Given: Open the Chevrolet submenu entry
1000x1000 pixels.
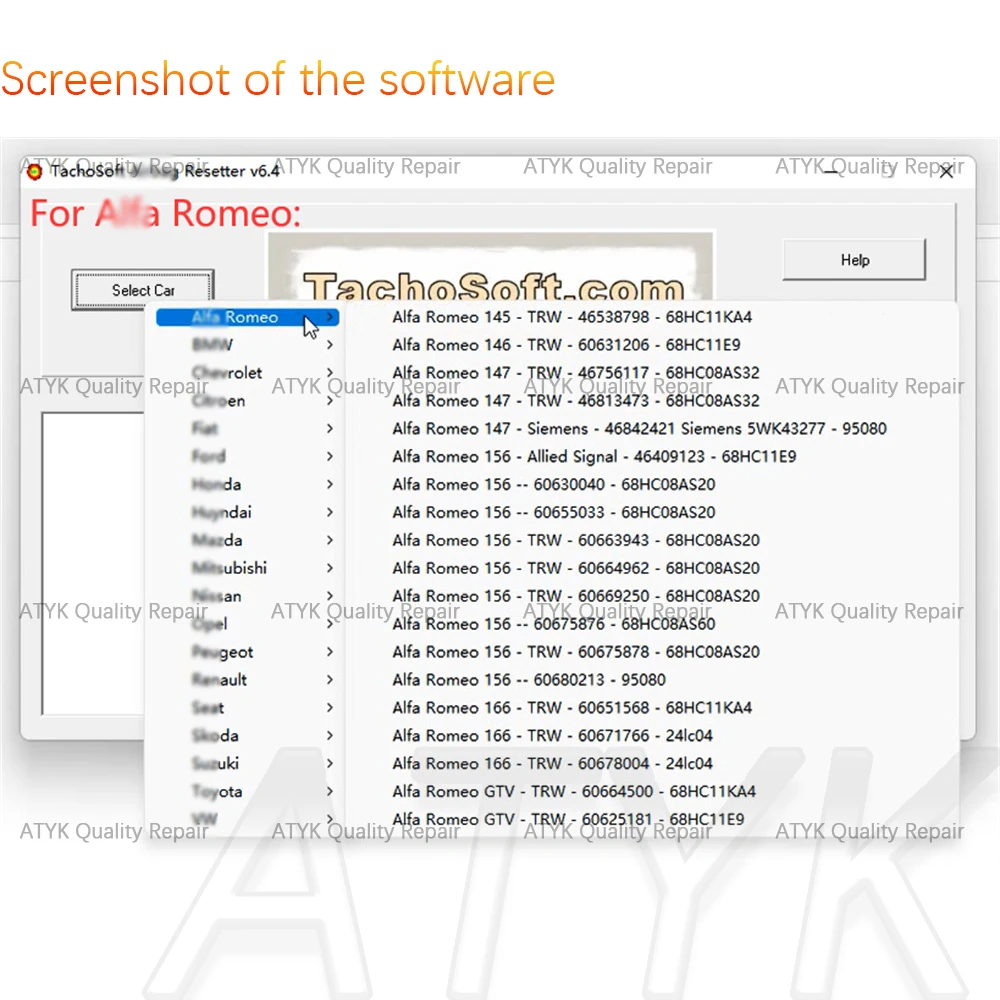Looking at the screenshot, I should (x=247, y=372).
